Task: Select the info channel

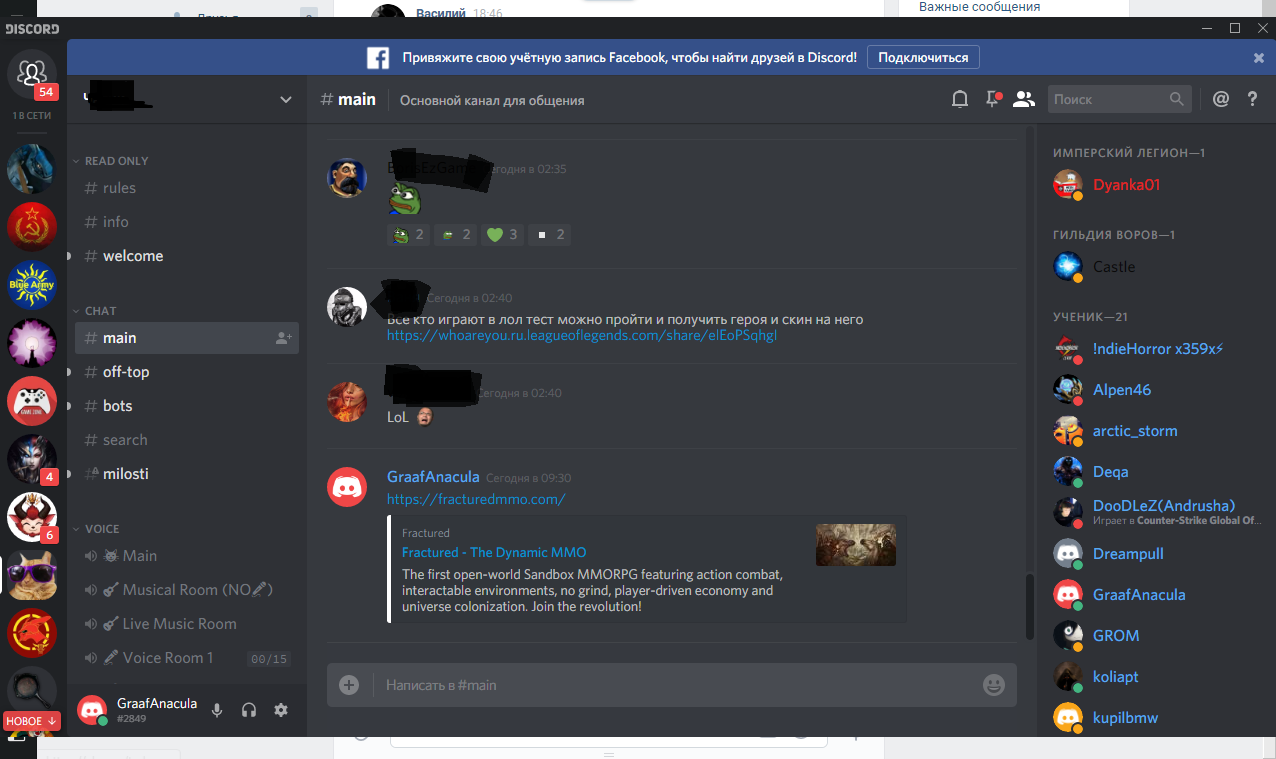Action: tap(187, 222)
